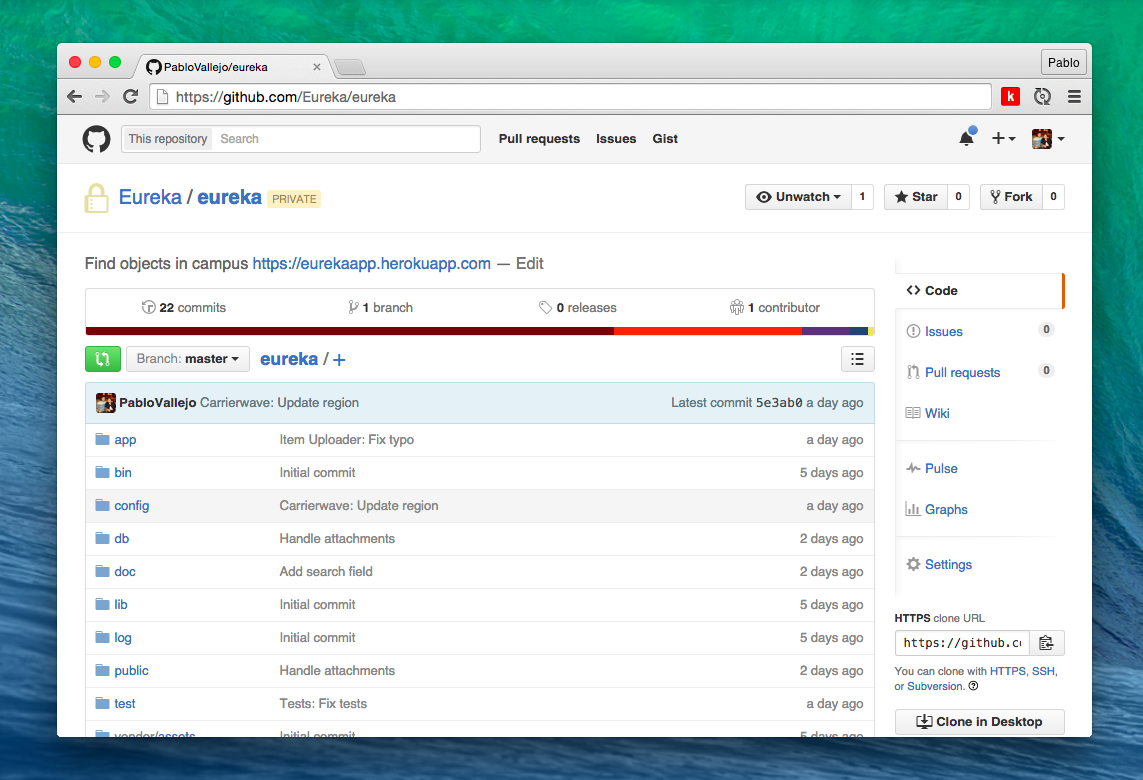Click the sync extension icon in toolbar
Viewport: 1143px width, 780px height.
click(x=1042, y=96)
